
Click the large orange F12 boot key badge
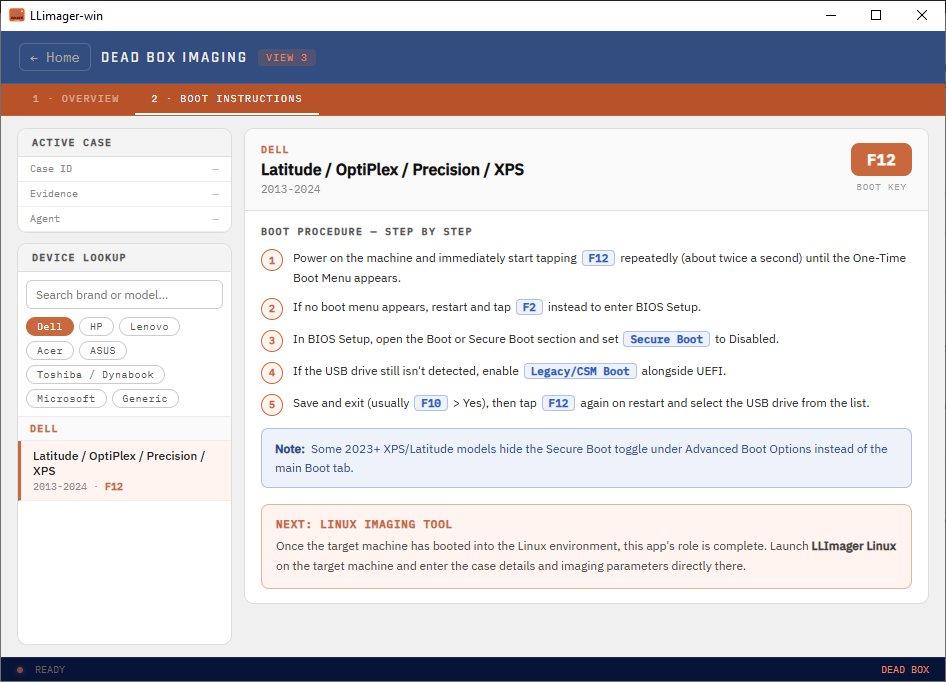881,160
